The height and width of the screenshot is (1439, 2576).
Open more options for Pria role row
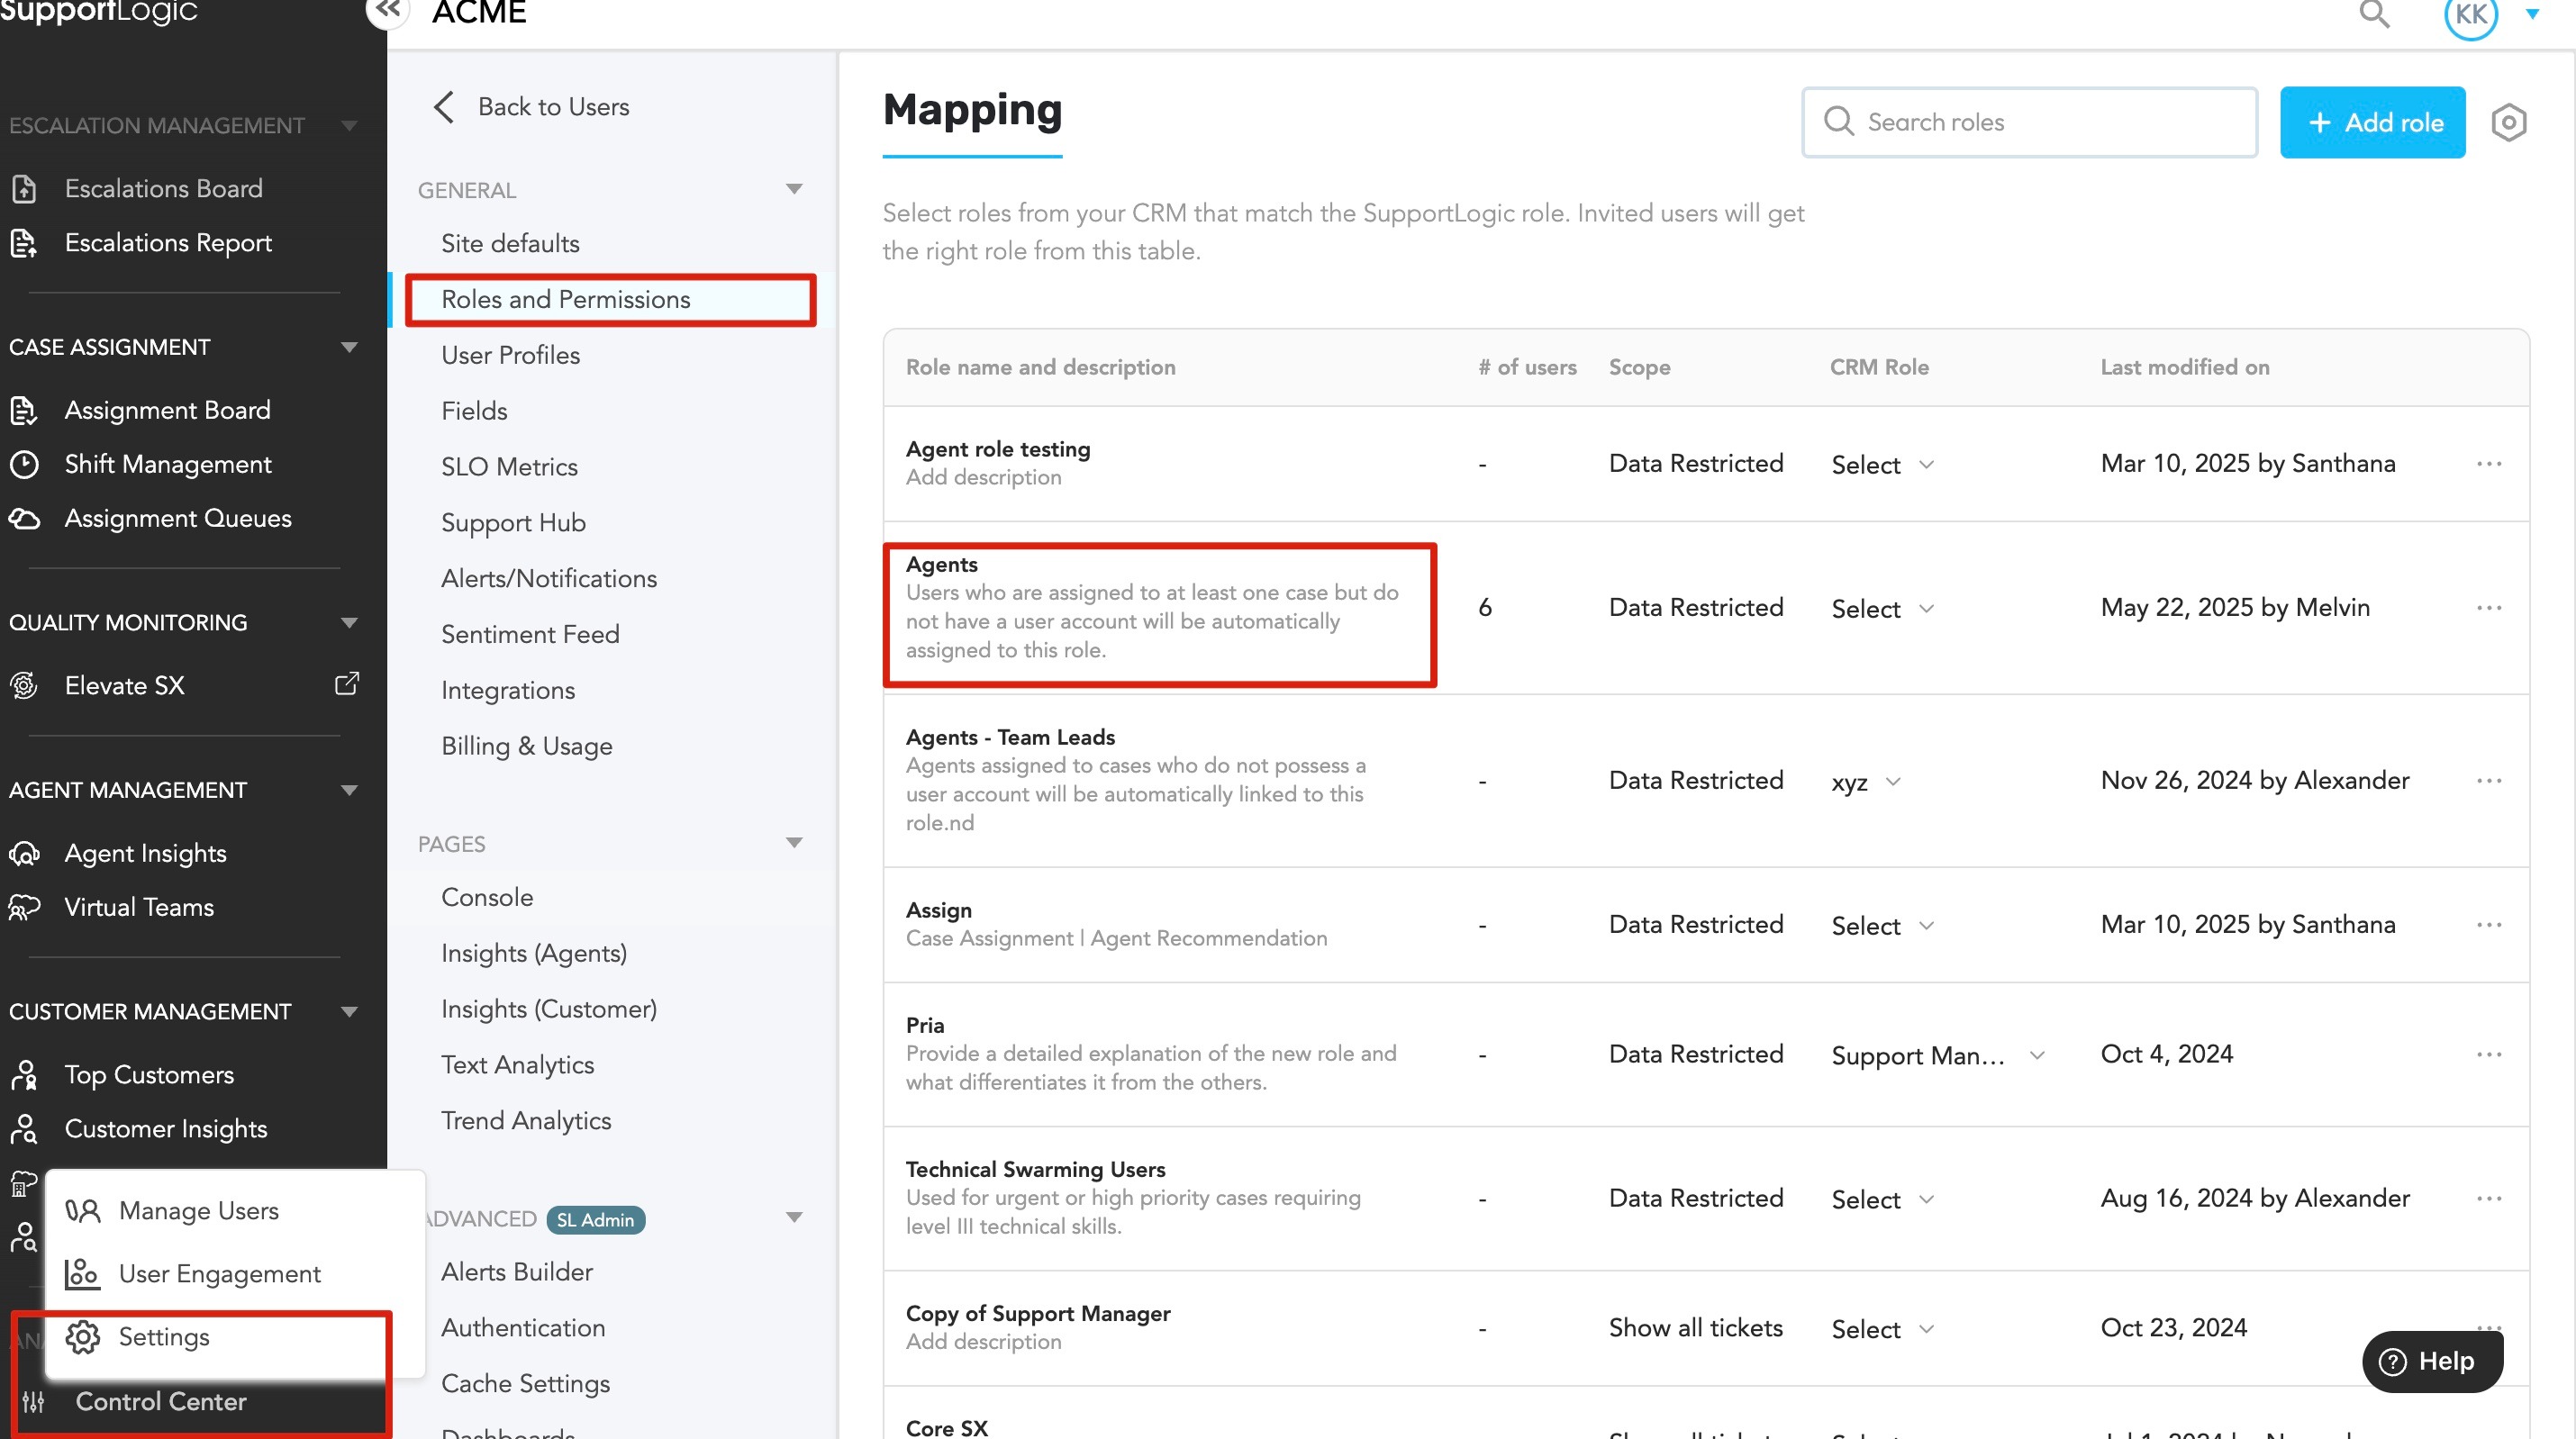[2488, 1054]
